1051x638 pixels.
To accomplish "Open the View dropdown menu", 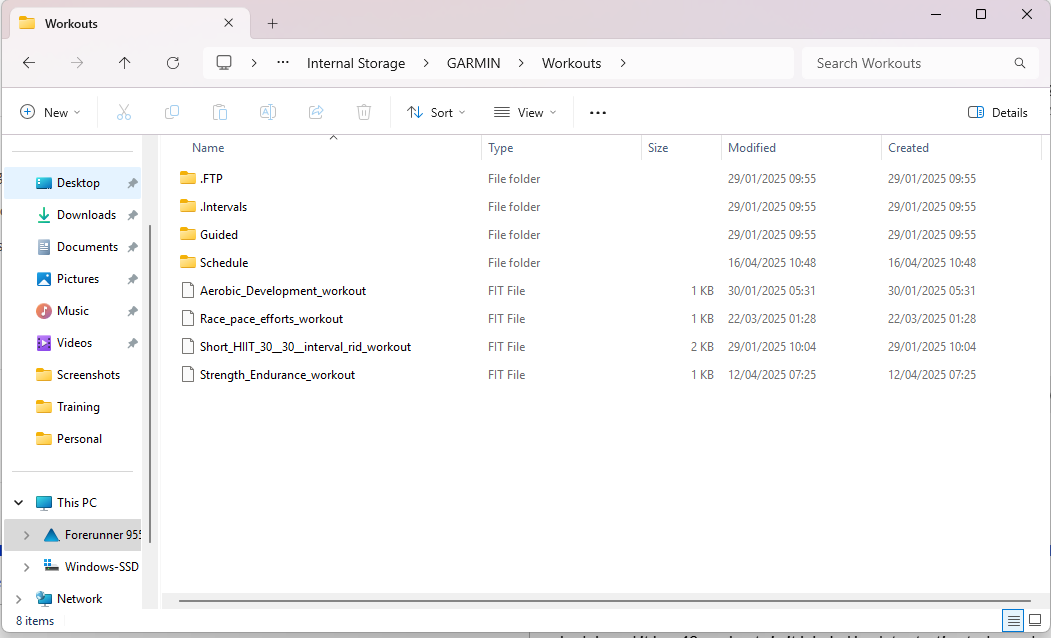I will (525, 113).
